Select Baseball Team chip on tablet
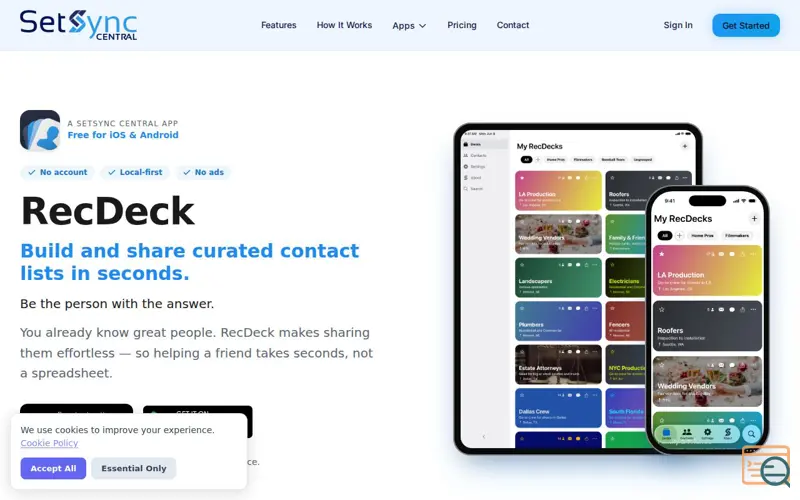The width and height of the screenshot is (800, 500). (613, 160)
